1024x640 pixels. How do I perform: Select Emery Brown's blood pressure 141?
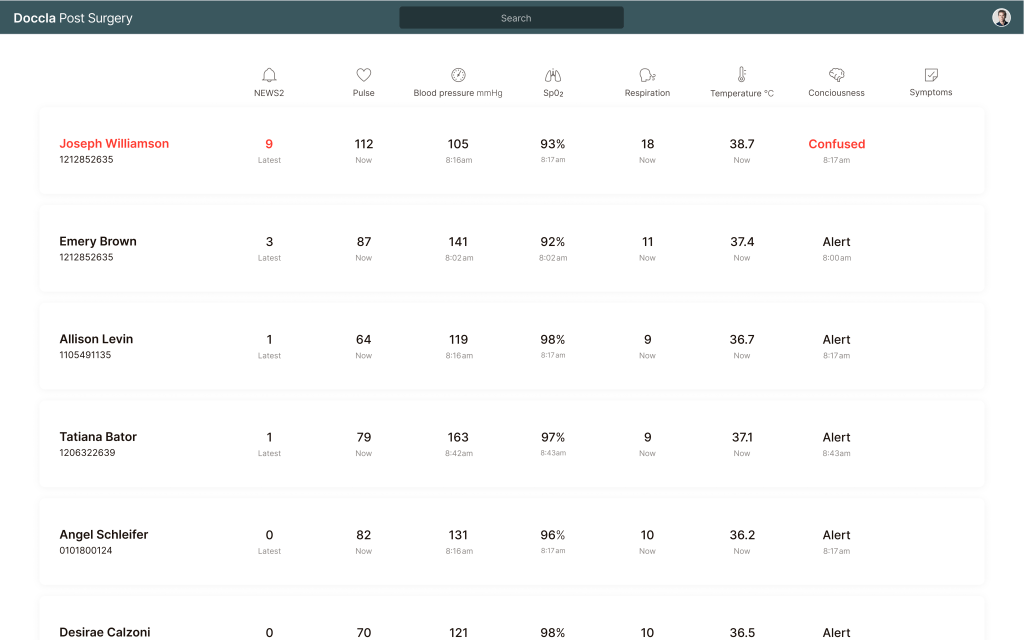[458, 242]
